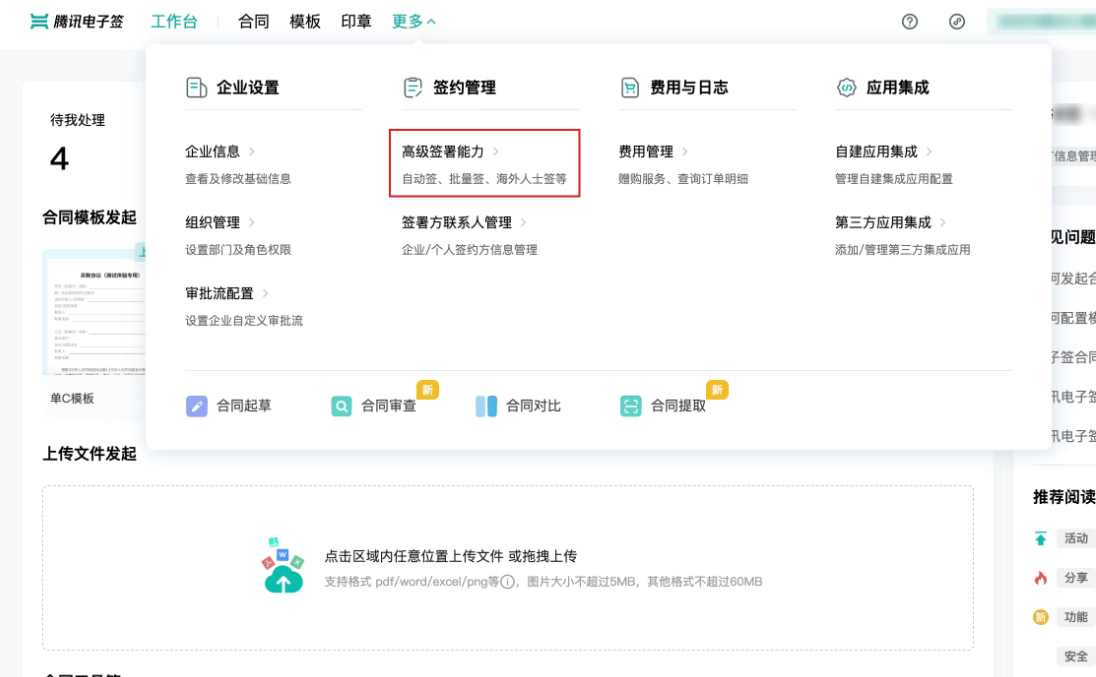Screen dimensions: 1096x677
Task: Open the 合同审查 magnifier icon
Action: (x=341, y=406)
